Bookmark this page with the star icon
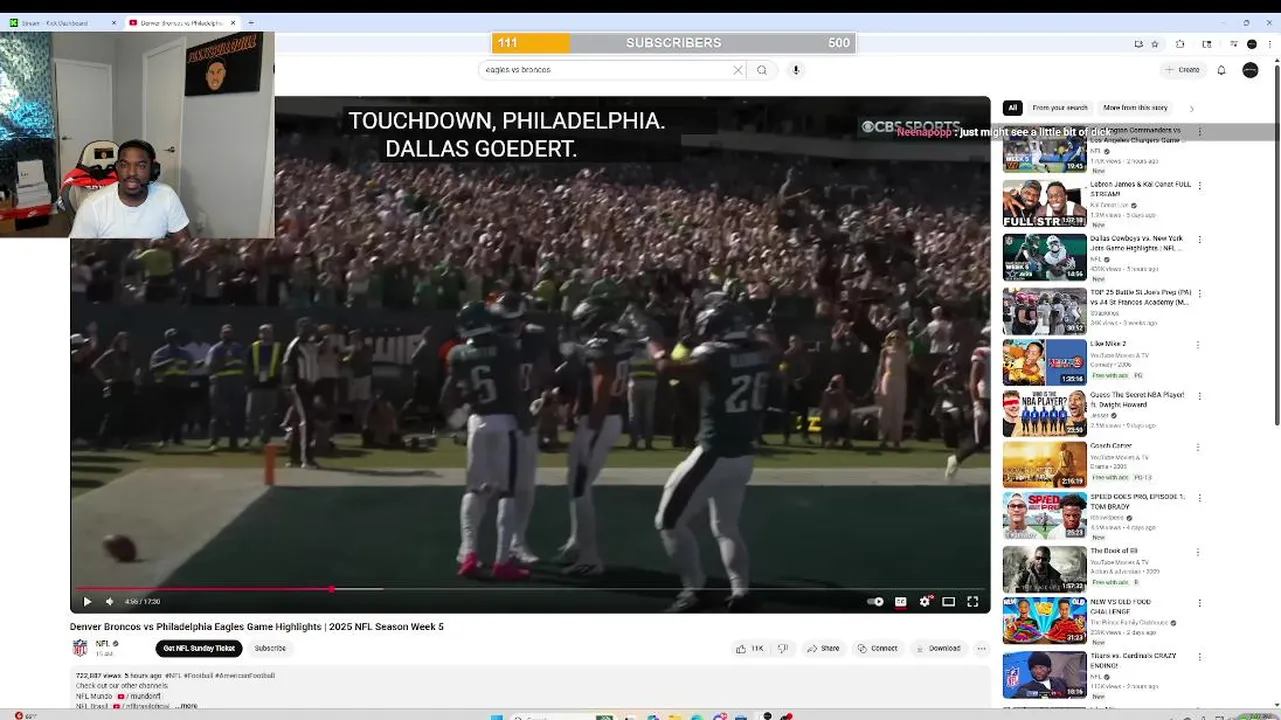Viewport: 1281px width, 720px height. click(1155, 44)
